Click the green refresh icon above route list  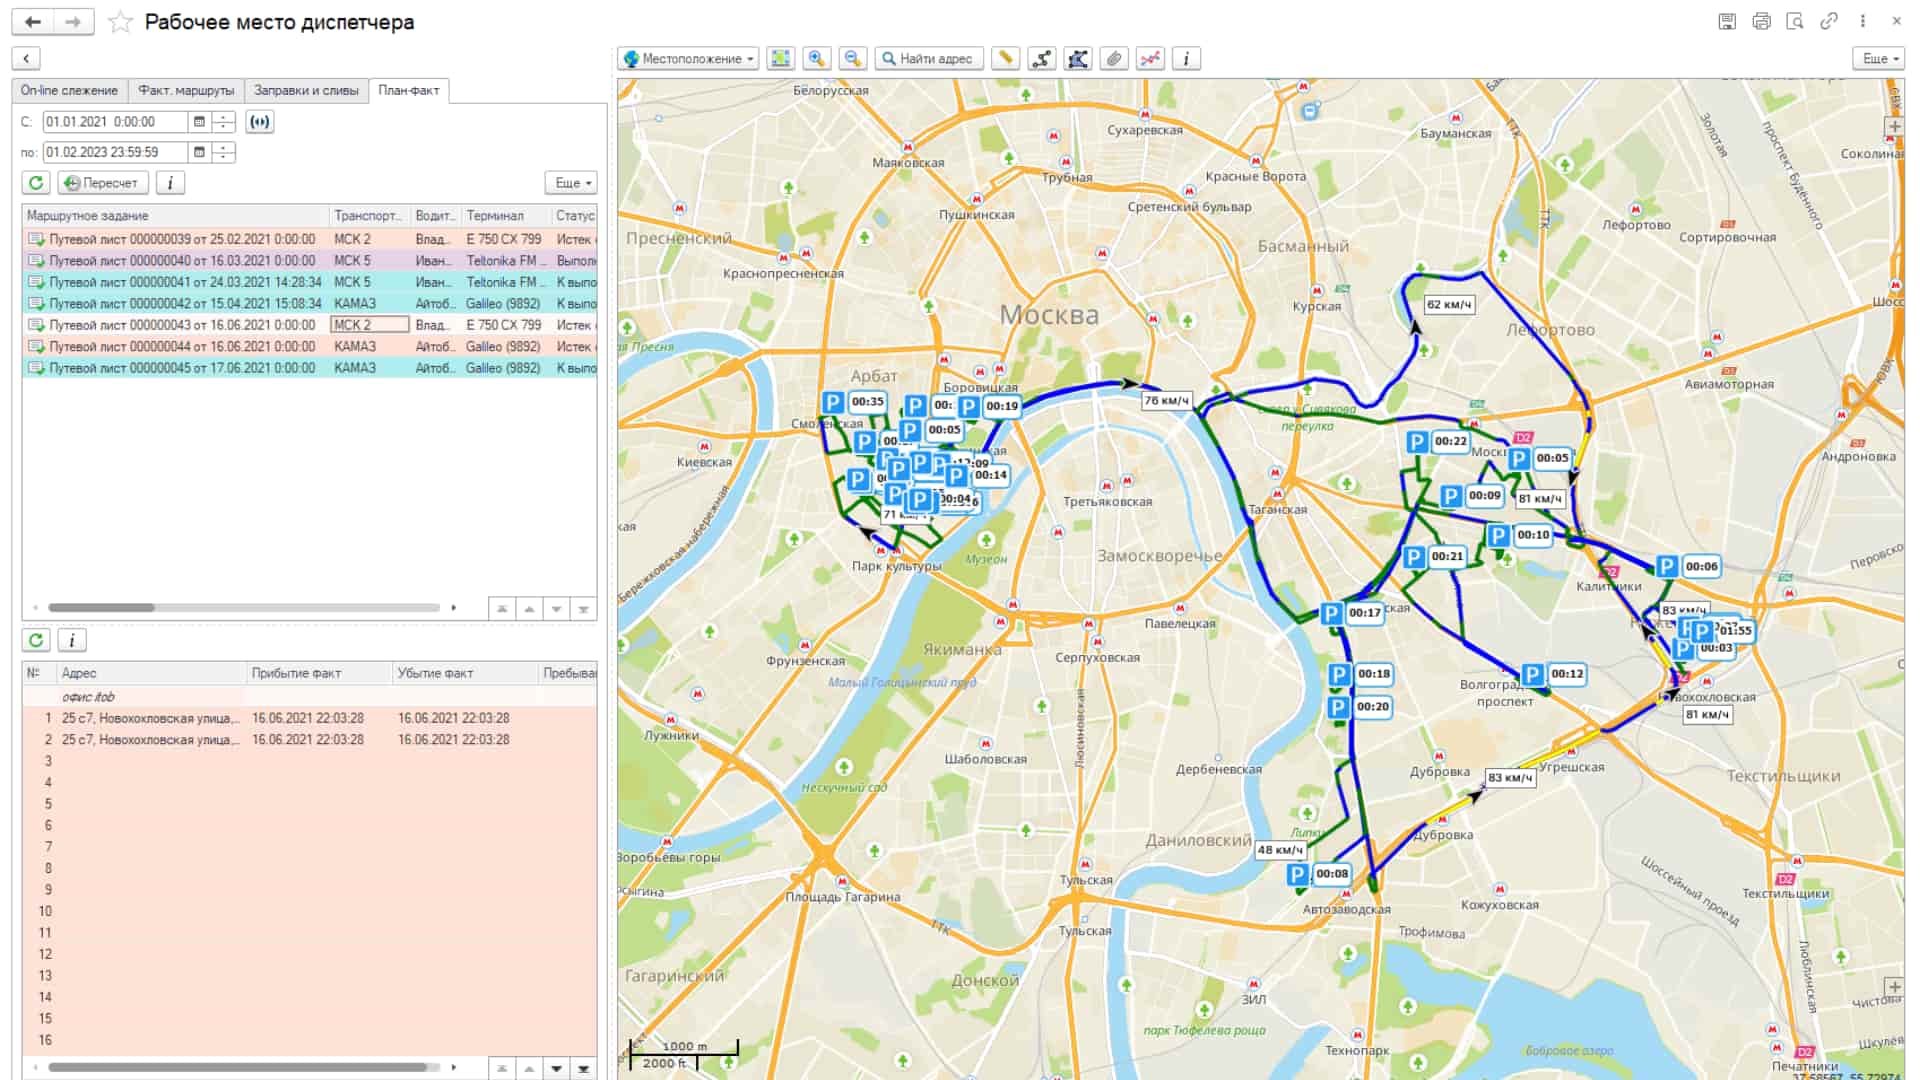36,183
